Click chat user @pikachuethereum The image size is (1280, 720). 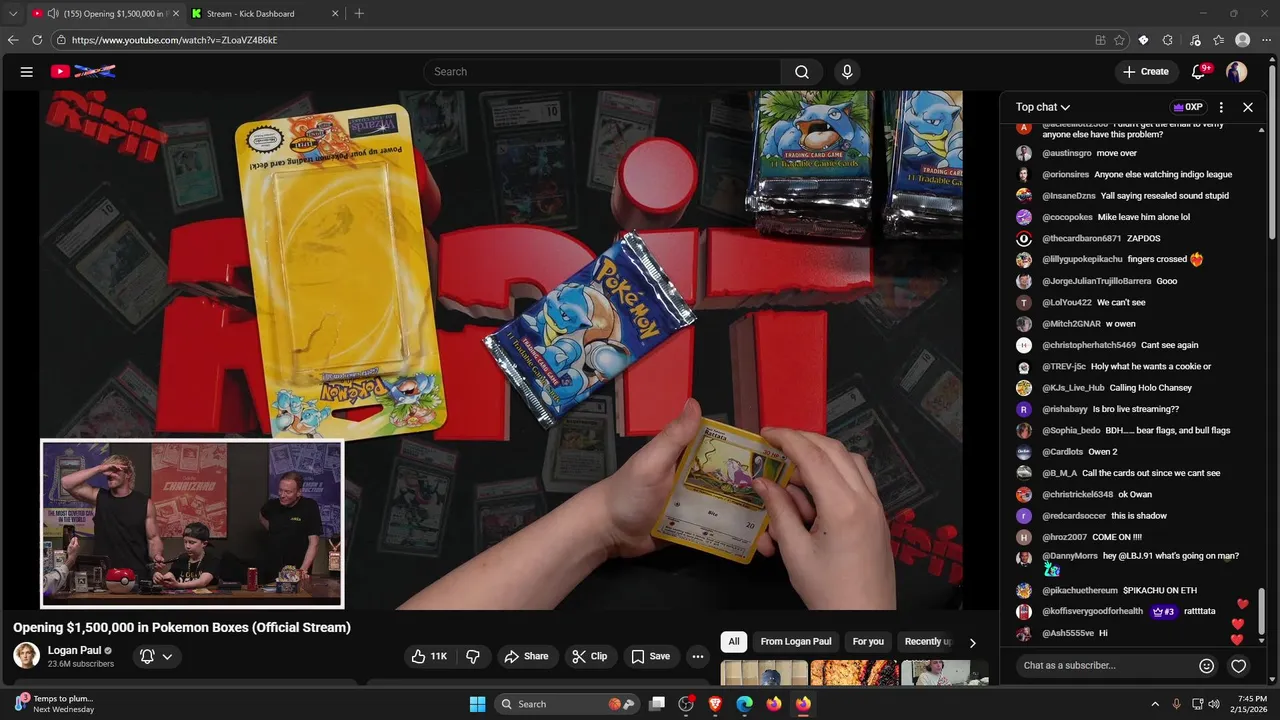[1080, 590]
